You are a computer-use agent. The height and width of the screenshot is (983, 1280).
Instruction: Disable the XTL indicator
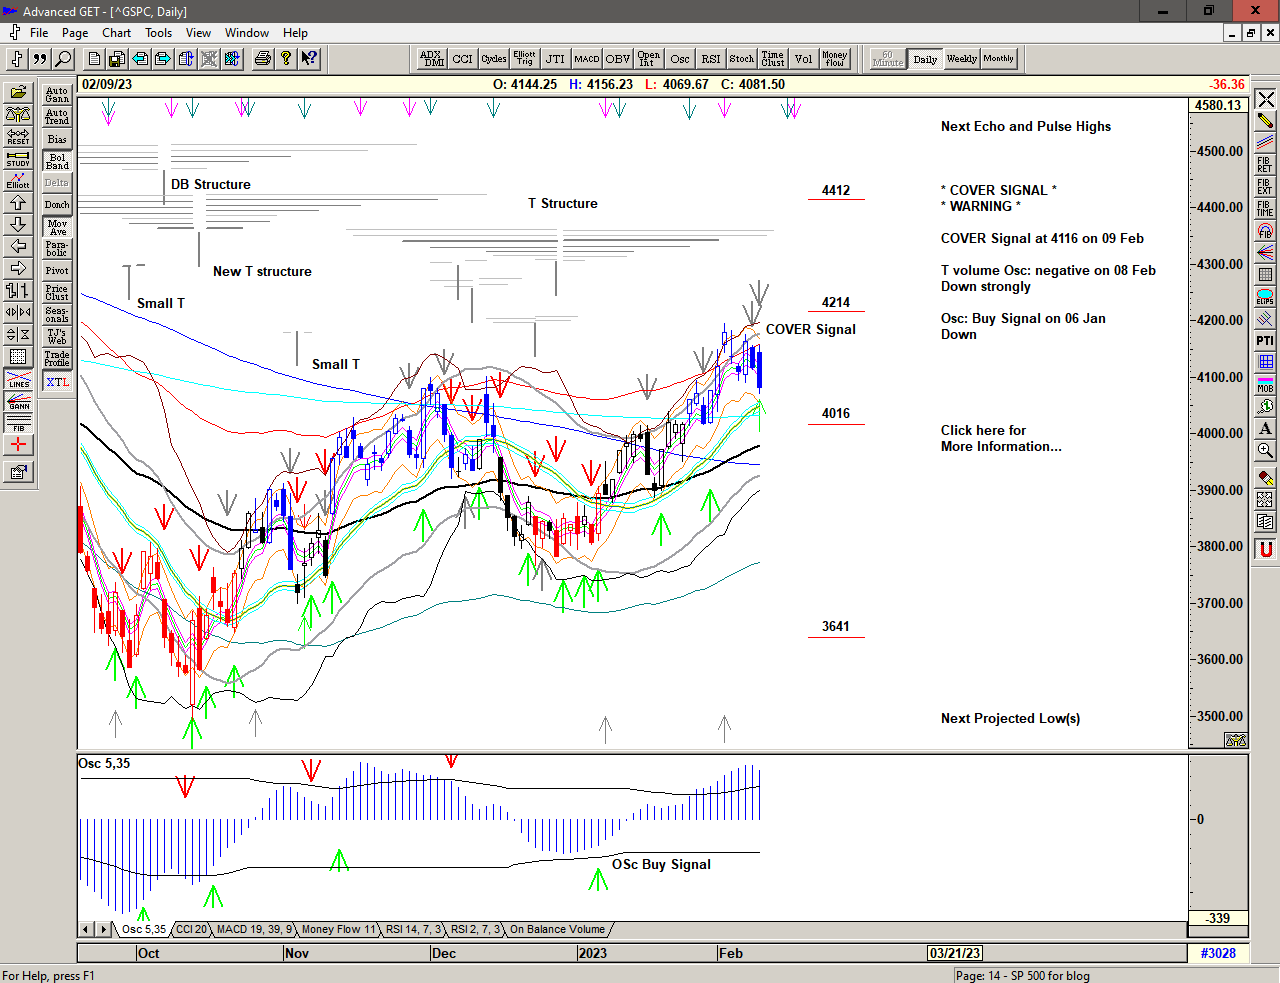pyautogui.click(x=57, y=382)
